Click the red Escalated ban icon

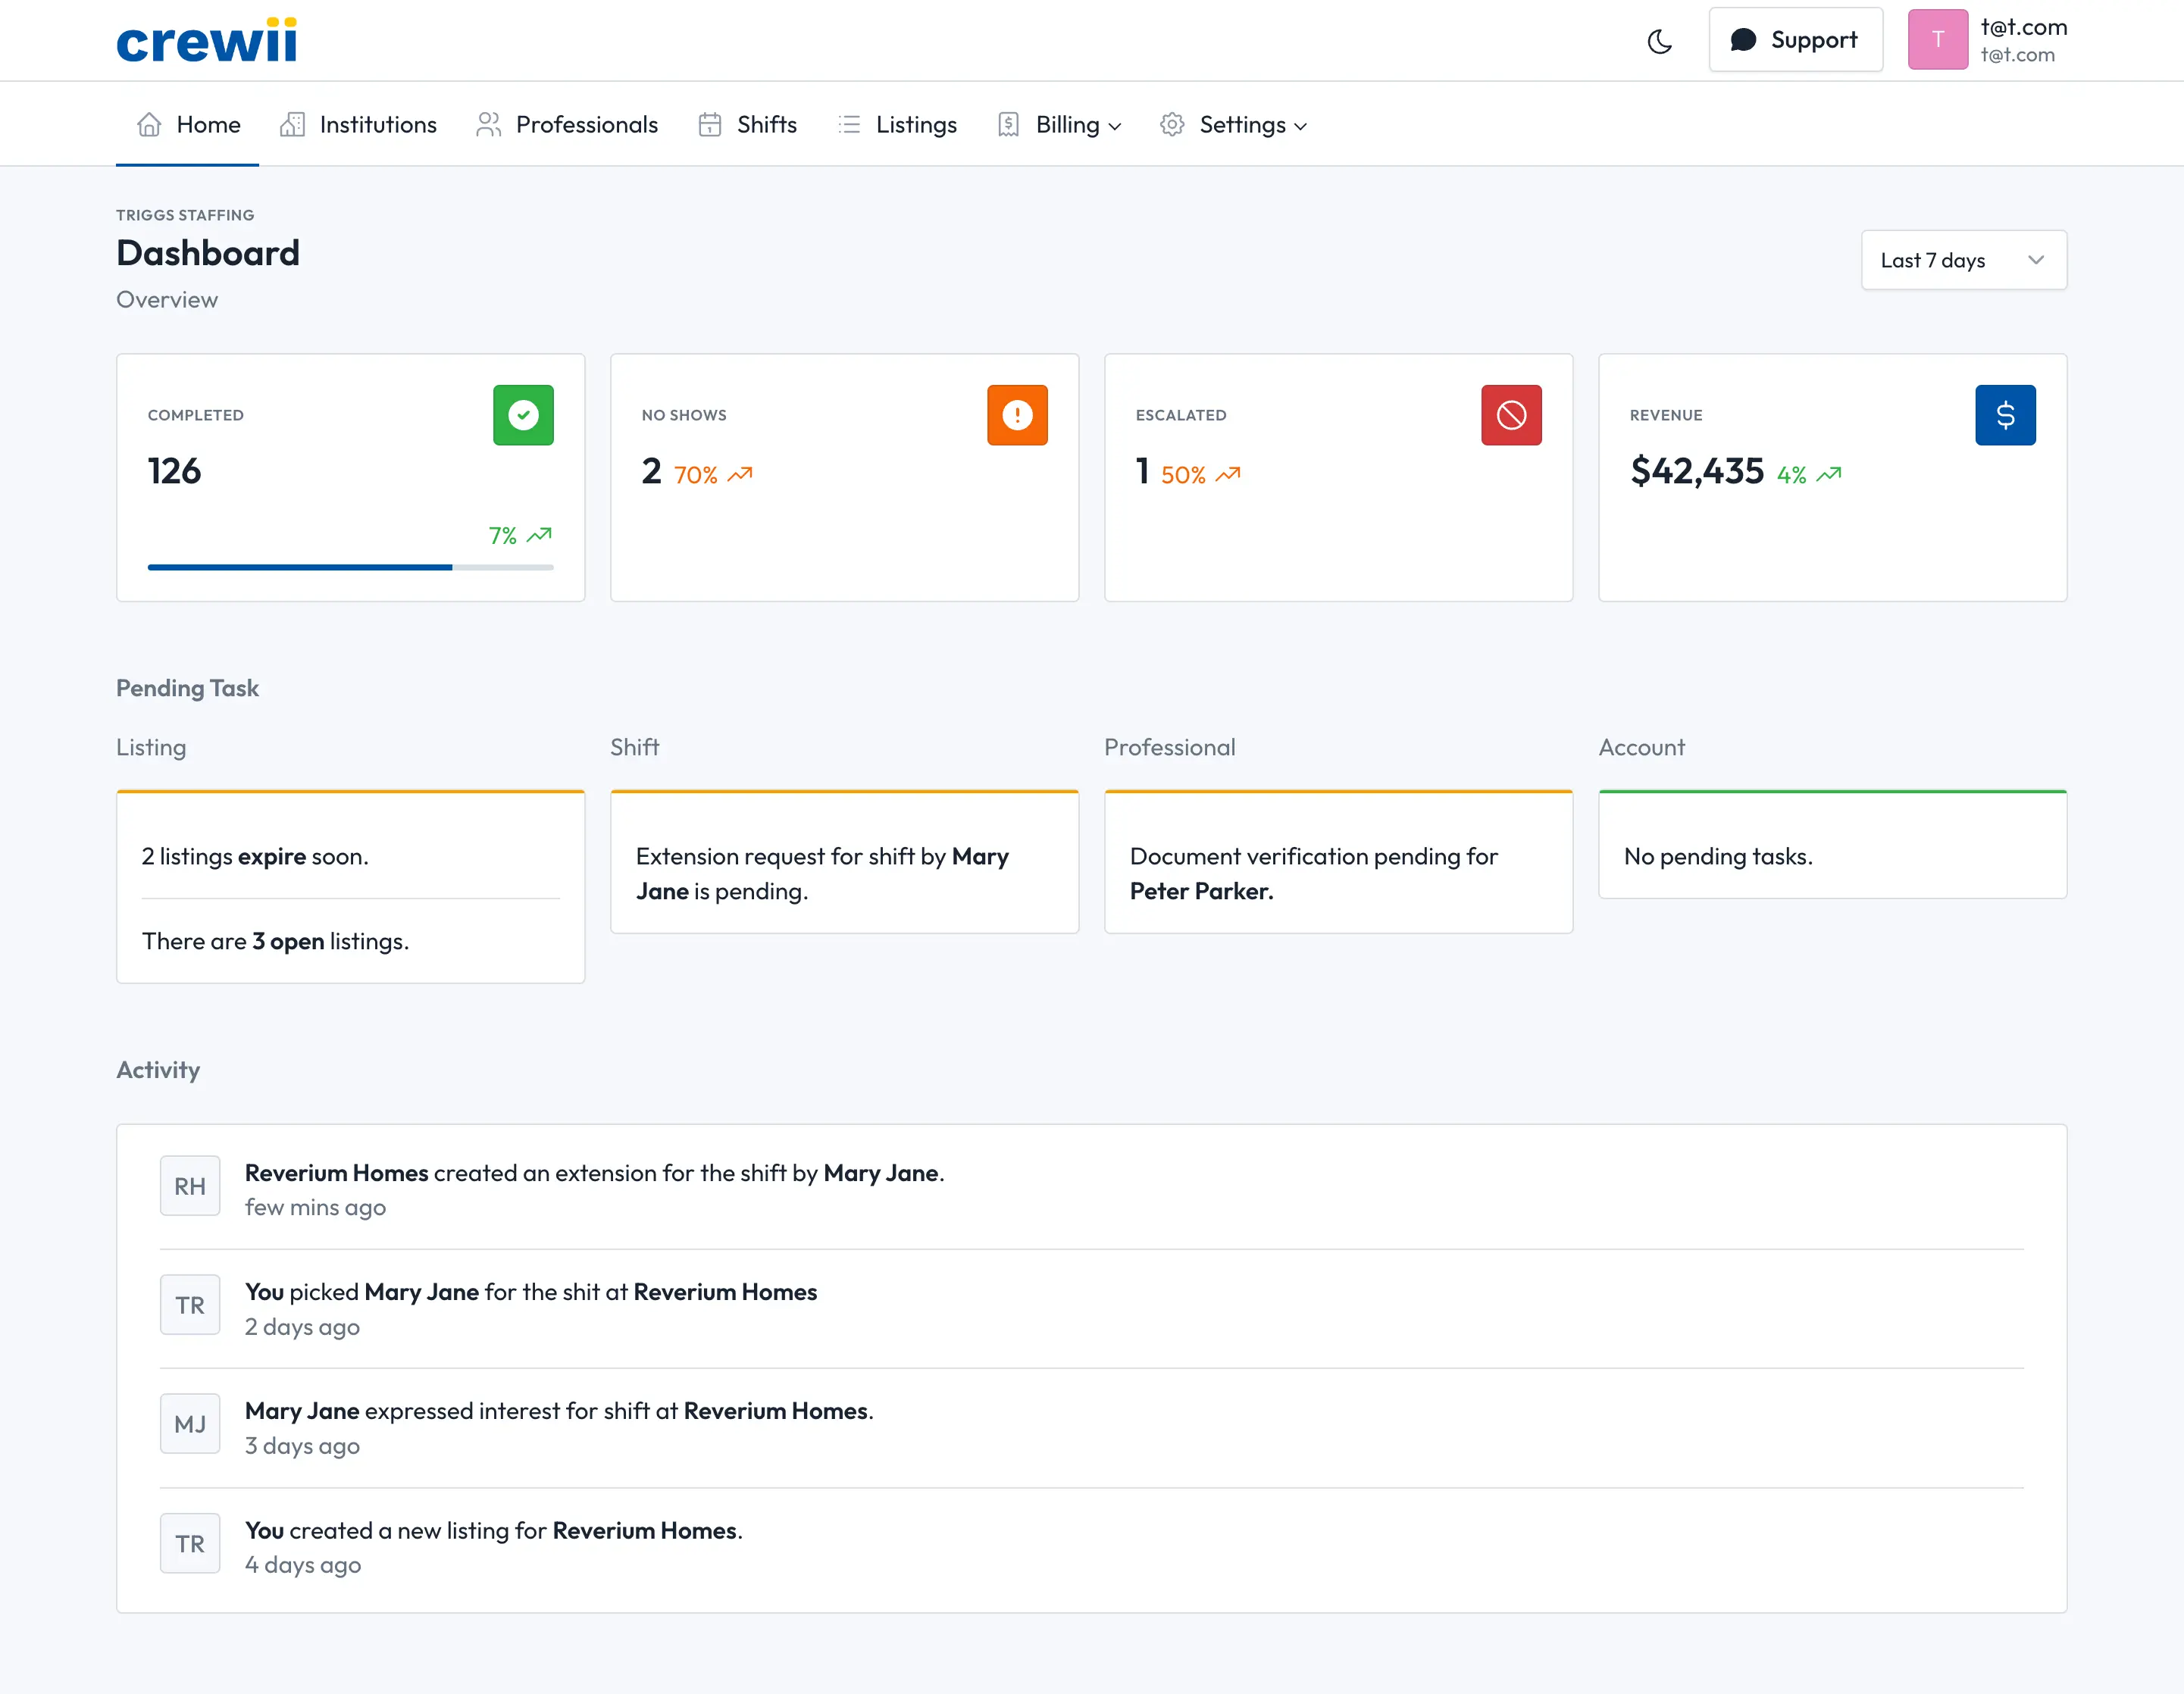point(1511,415)
